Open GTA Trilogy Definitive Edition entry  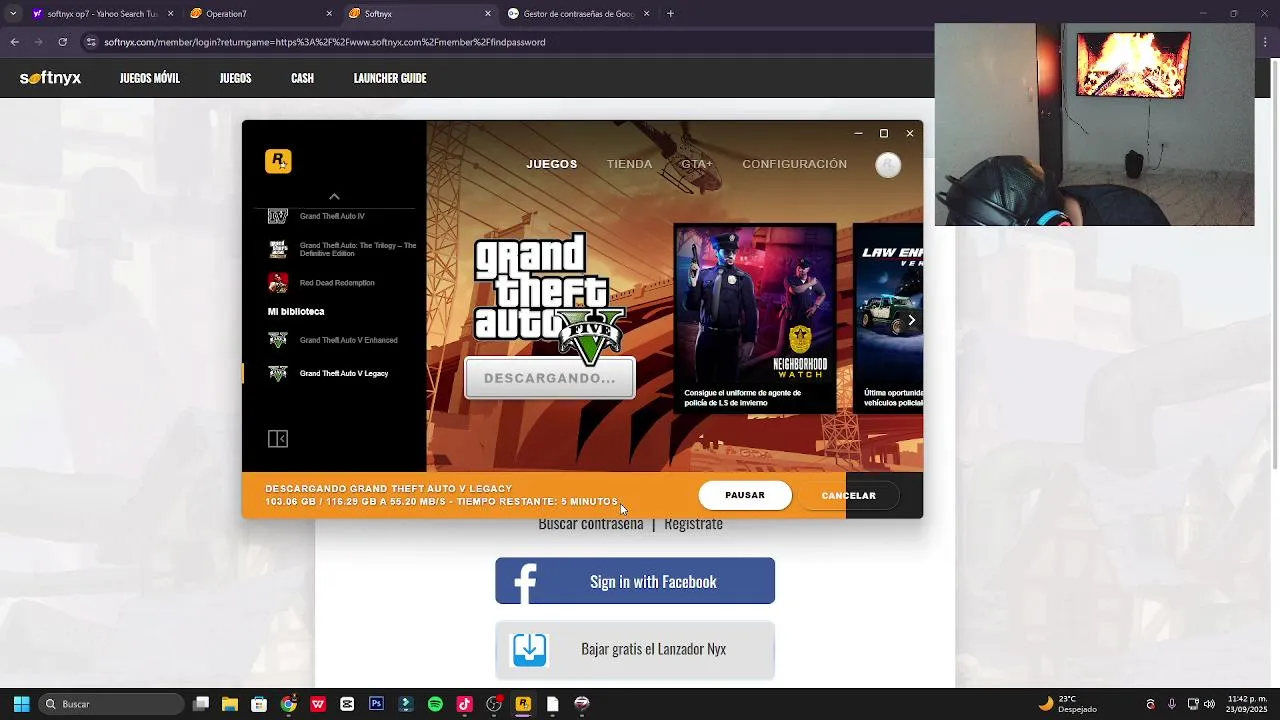coord(343,249)
